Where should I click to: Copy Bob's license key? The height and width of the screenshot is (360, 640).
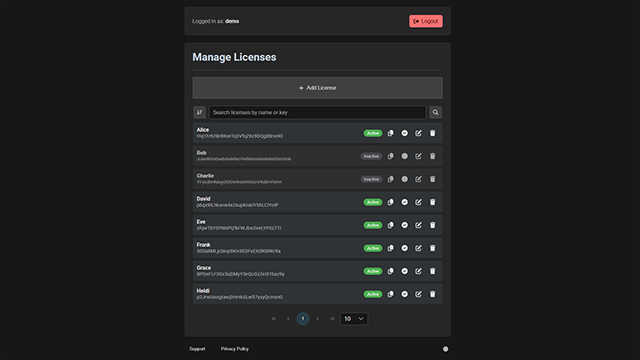(x=391, y=156)
